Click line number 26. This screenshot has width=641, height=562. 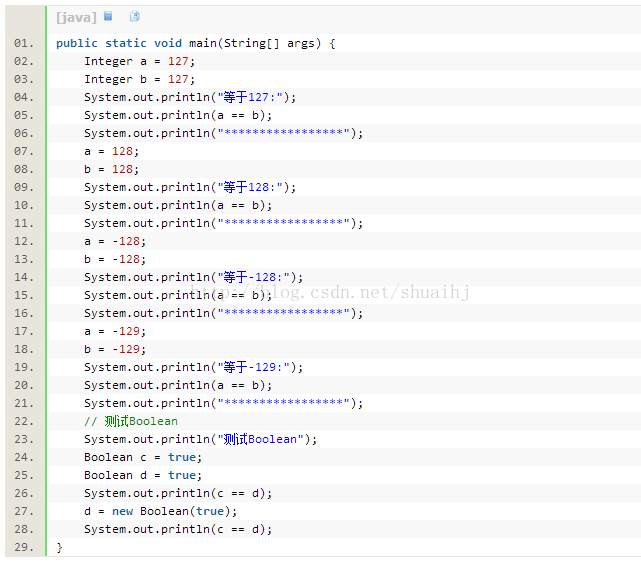[24, 493]
